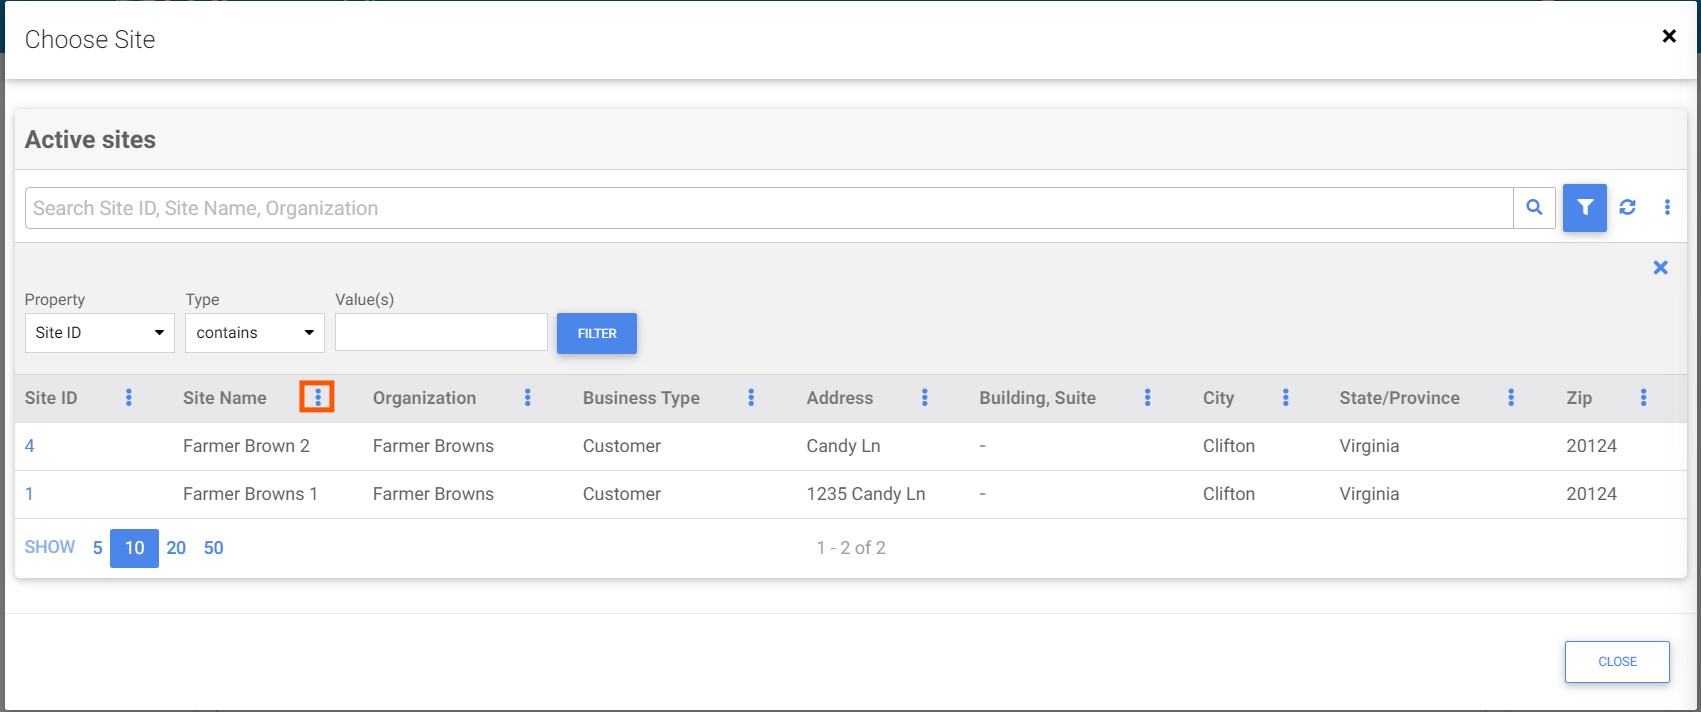Open Organization column options menu
This screenshot has height=712, width=1701.
(527, 398)
